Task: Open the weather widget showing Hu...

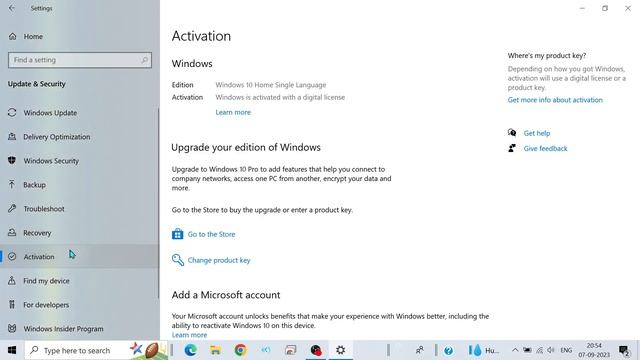Action: tap(484, 350)
